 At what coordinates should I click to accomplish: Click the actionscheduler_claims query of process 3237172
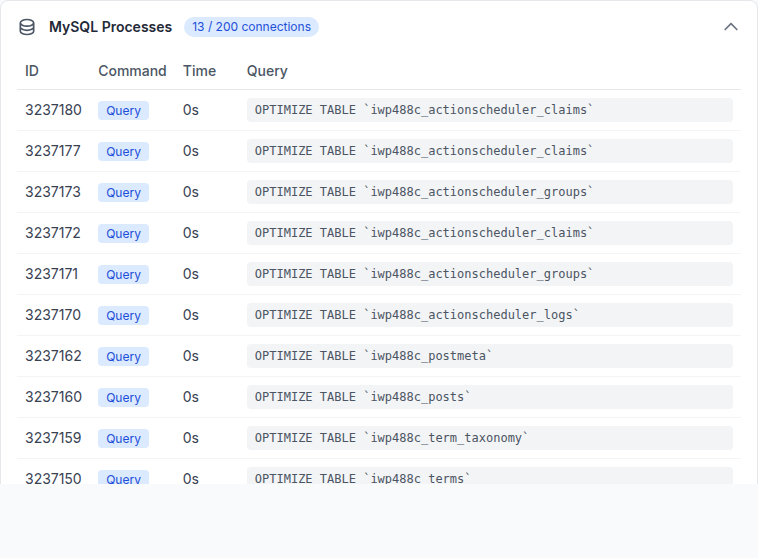pyautogui.click(x=490, y=233)
